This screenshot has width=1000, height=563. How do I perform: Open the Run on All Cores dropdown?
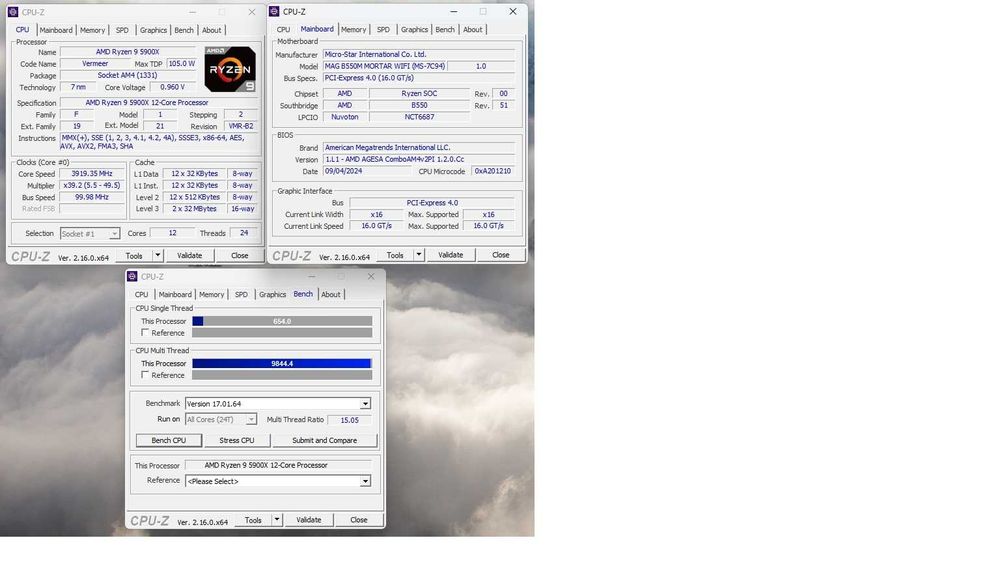[251, 420]
